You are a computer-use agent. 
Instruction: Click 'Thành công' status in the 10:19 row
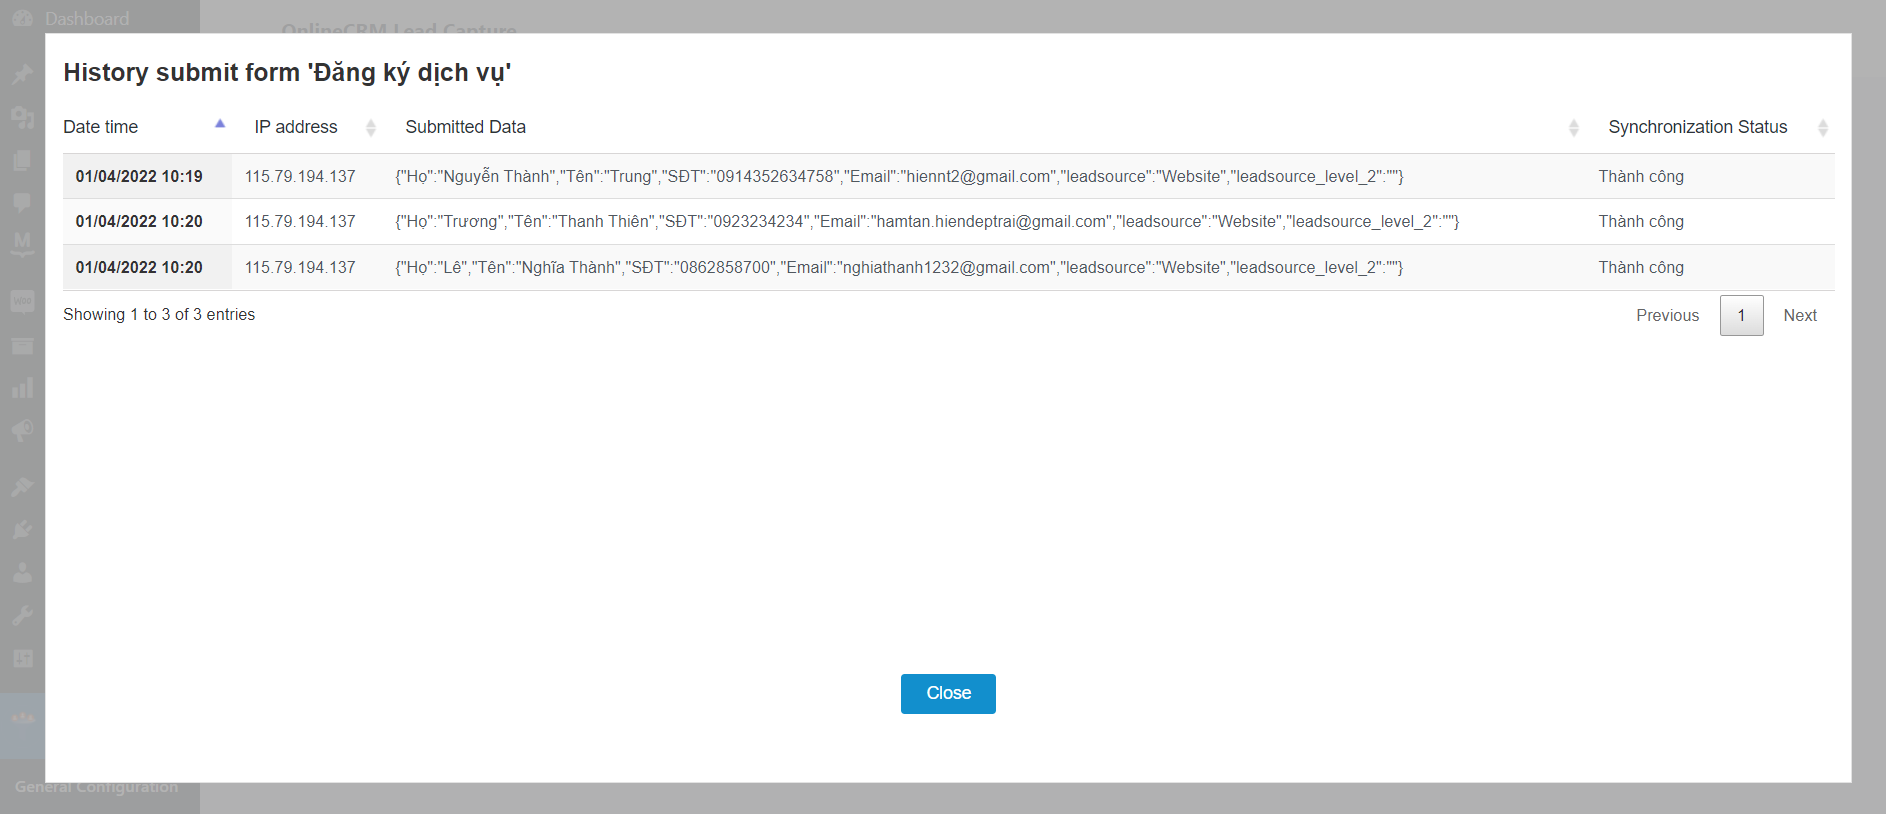click(x=1641, y=176)
